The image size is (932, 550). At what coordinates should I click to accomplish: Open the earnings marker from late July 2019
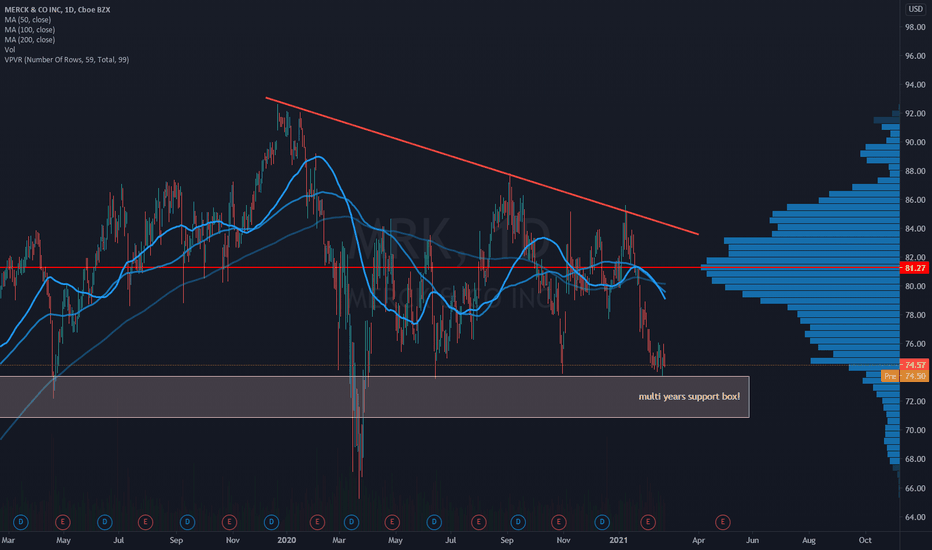point(145,522)
